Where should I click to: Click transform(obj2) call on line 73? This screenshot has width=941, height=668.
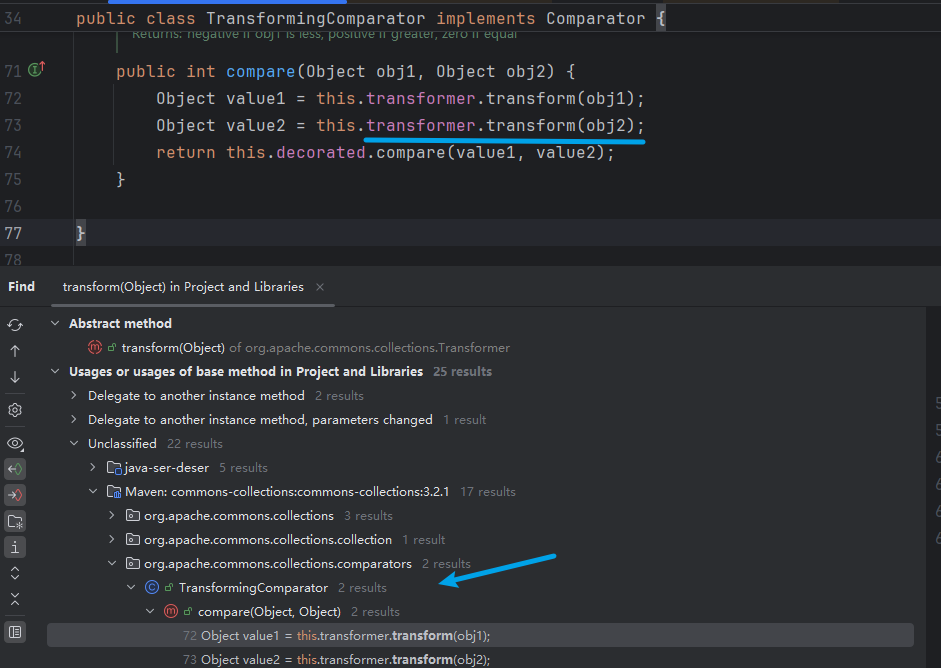click(x=560, y=125)
